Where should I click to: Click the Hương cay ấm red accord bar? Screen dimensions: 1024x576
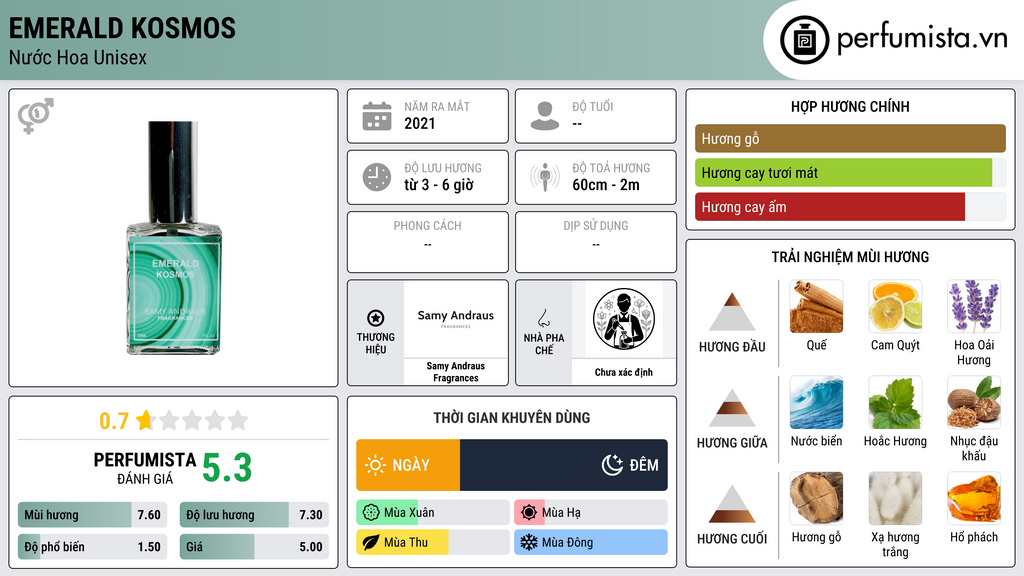tap(830, 207)
